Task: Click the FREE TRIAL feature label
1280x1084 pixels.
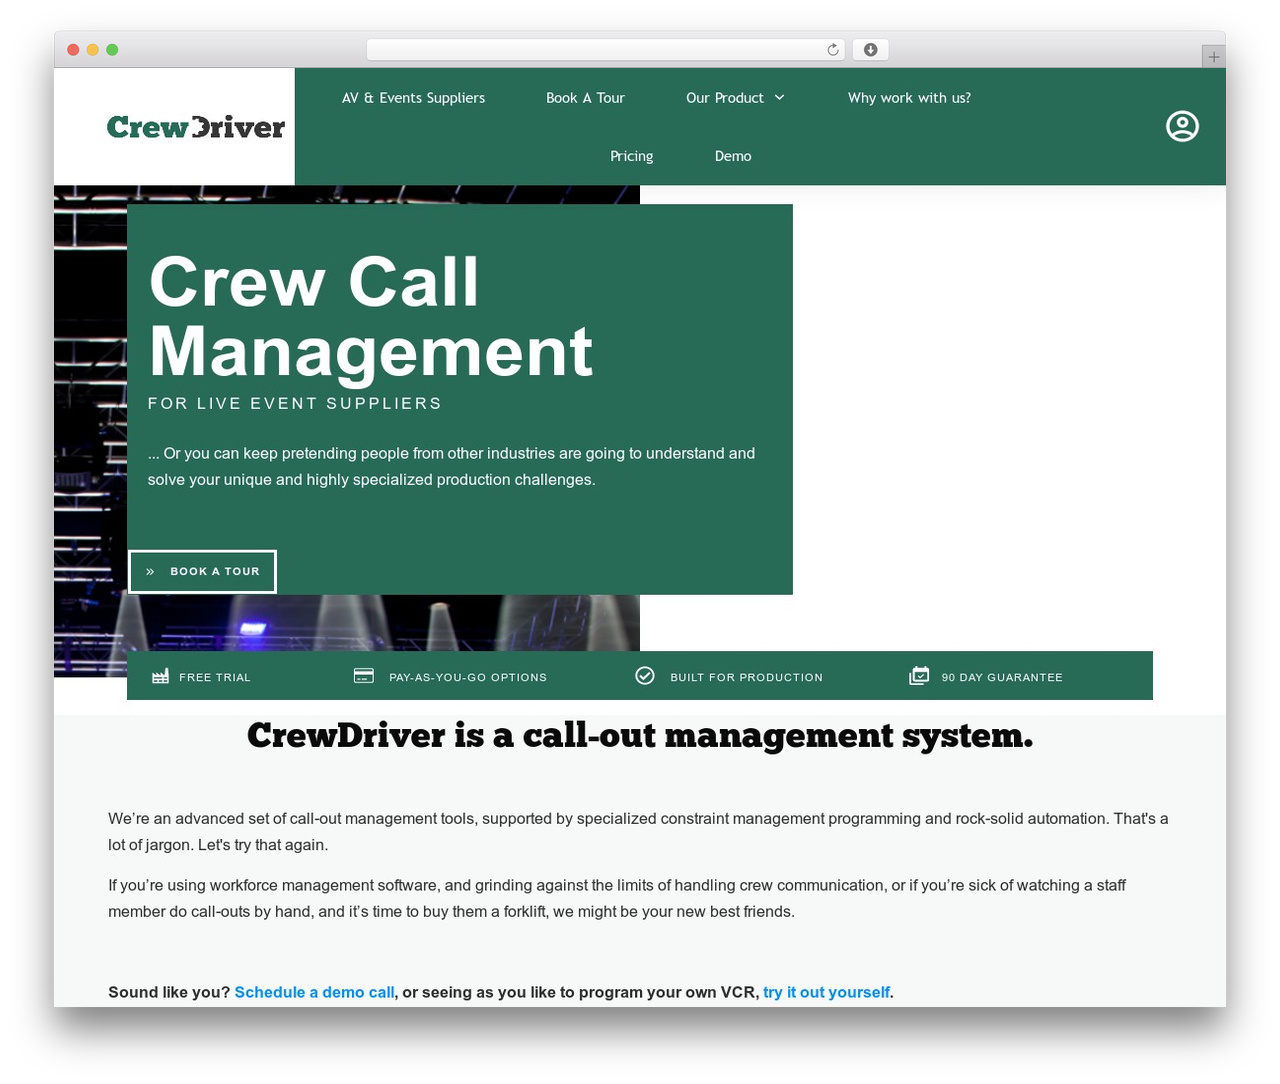Action: click(x=215, y=677)
